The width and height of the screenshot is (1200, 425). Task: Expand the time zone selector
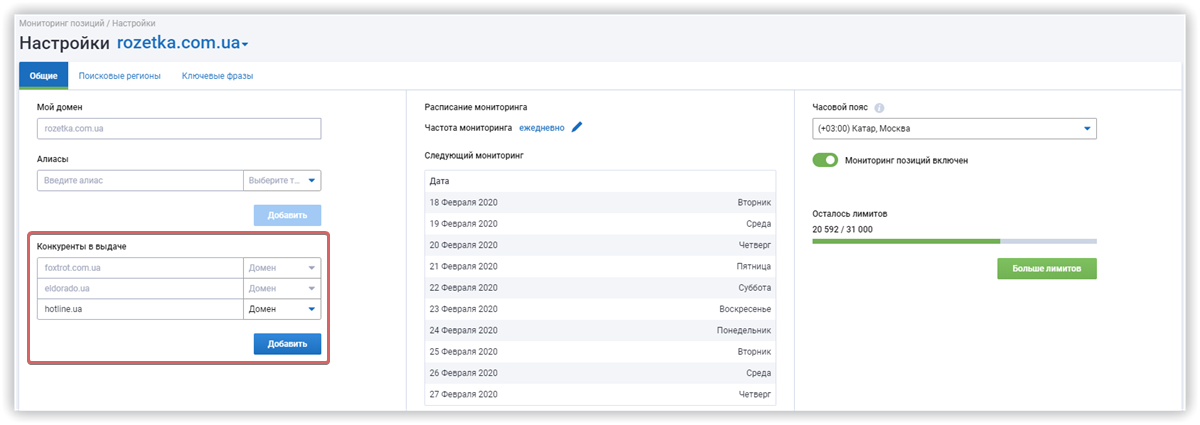pyautogui.click(x=954, y=128)
